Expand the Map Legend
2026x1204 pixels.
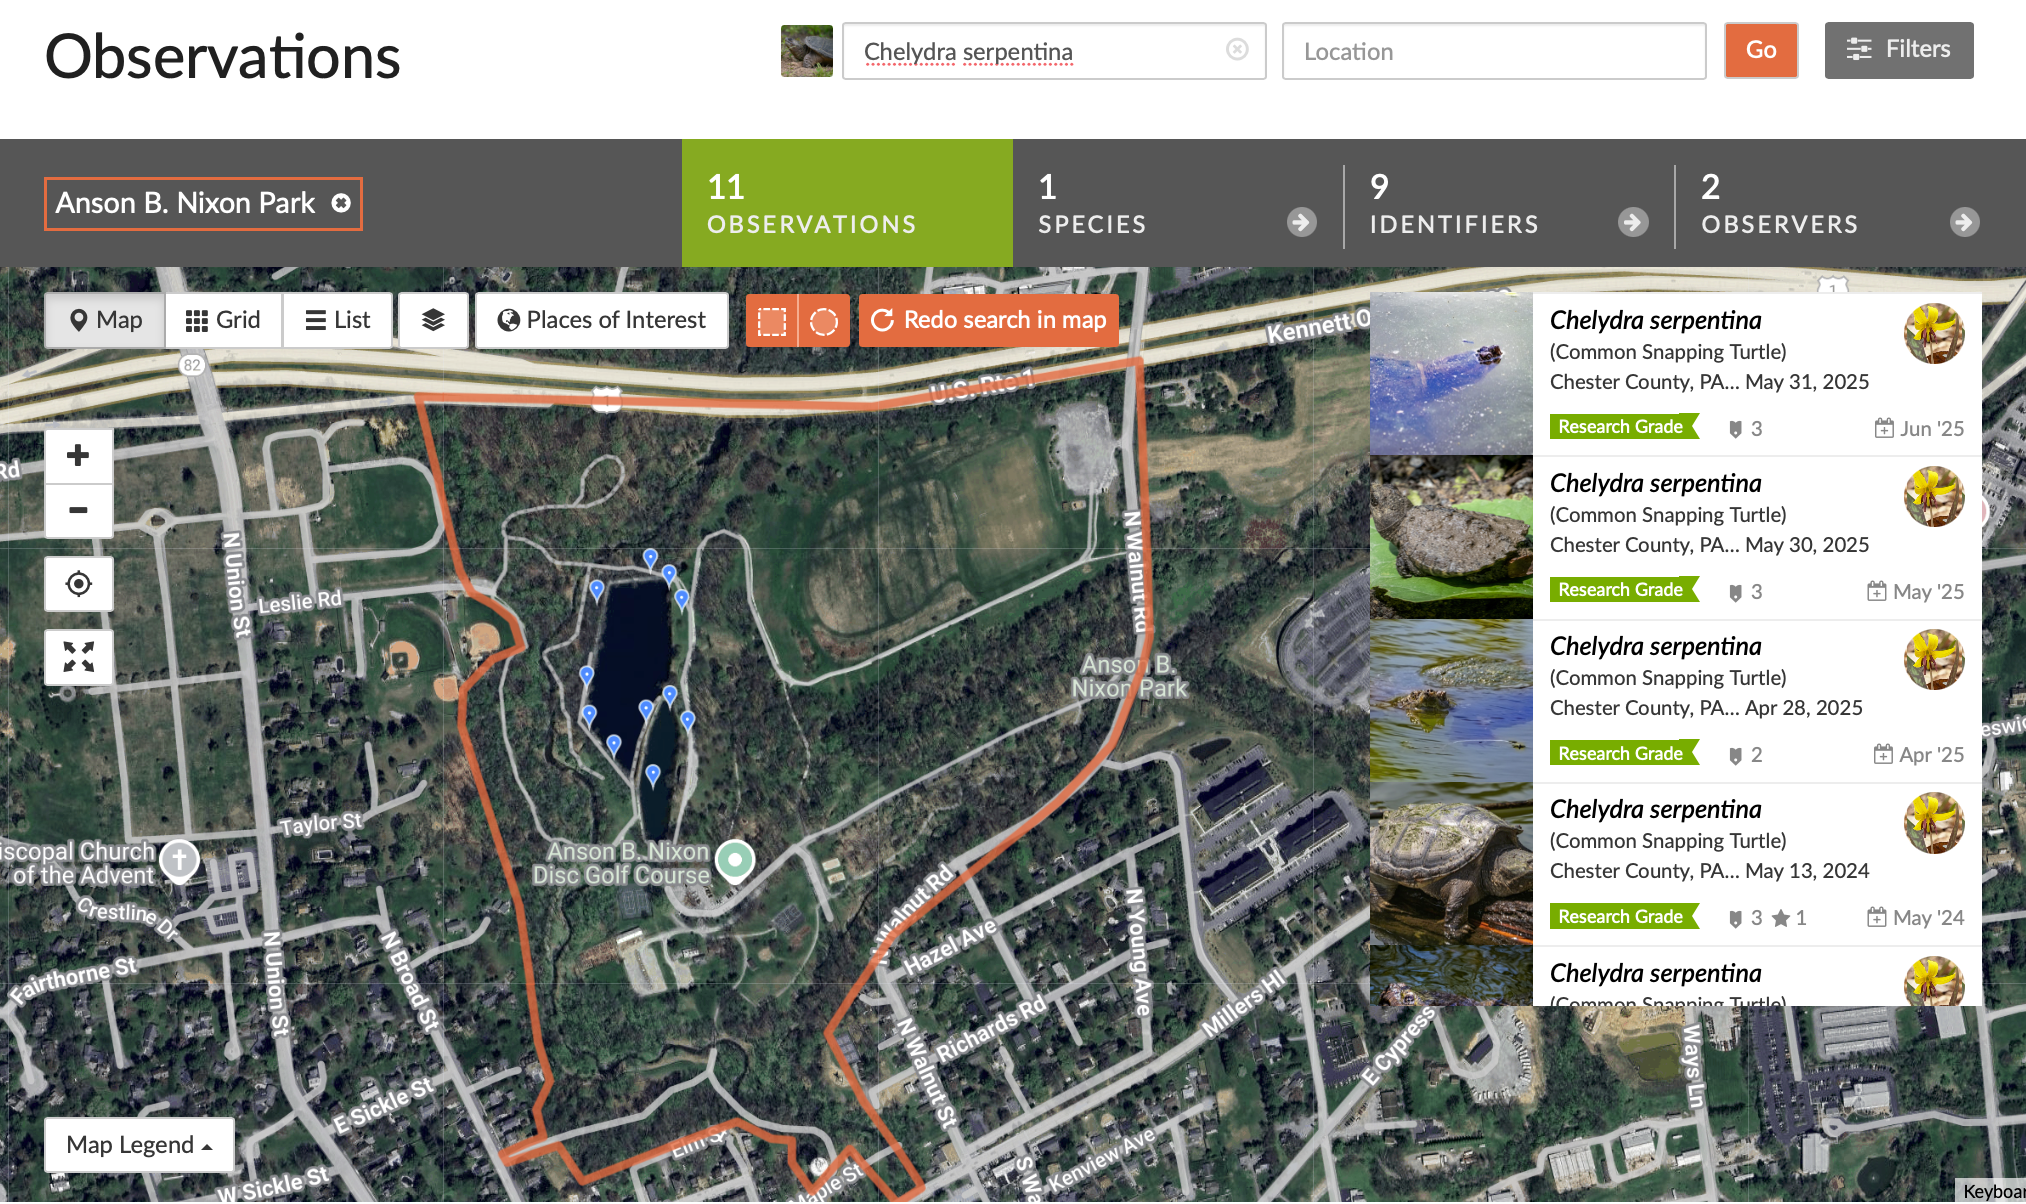pyautogui.click(x=139, y=1145)
